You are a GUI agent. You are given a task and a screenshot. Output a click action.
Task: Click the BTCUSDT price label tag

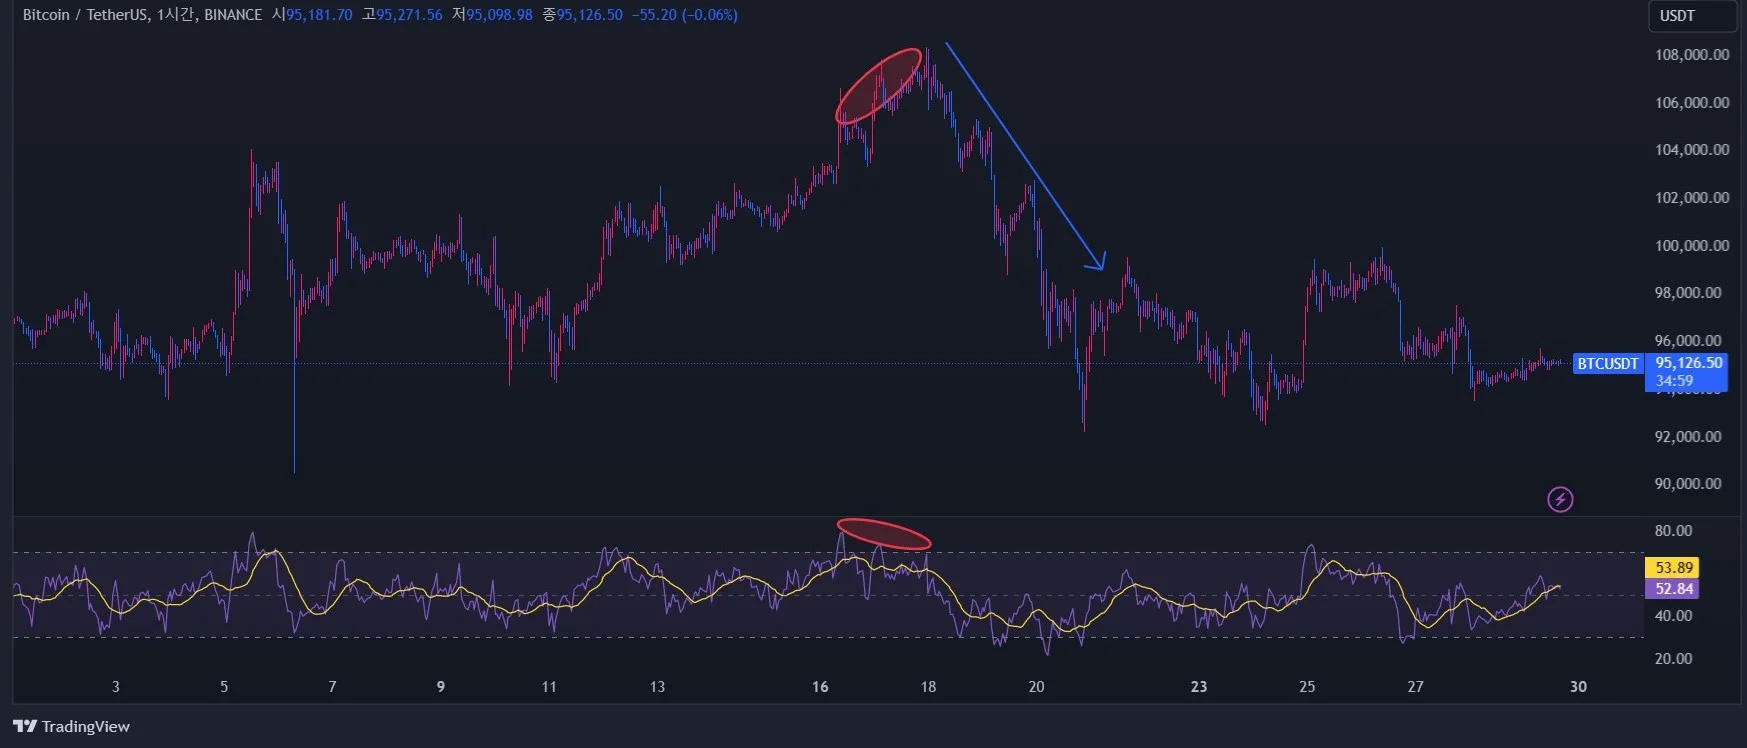(x=1608, y=364)
